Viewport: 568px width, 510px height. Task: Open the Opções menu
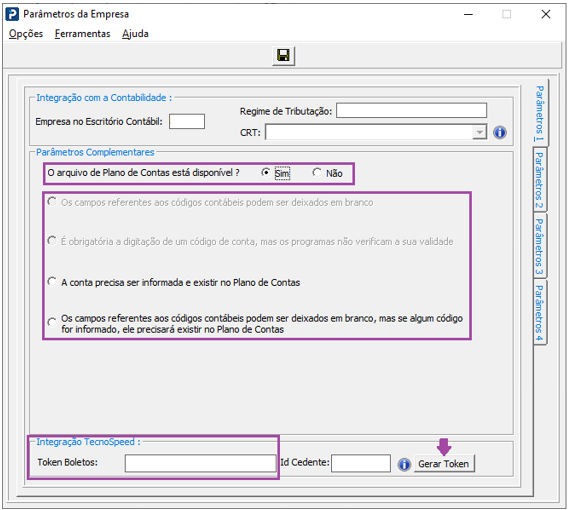coord(26,34)
